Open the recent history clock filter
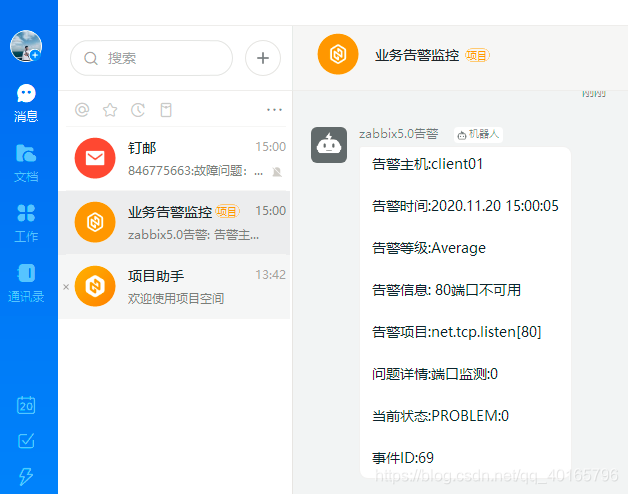628x494 pixels. 138,109
